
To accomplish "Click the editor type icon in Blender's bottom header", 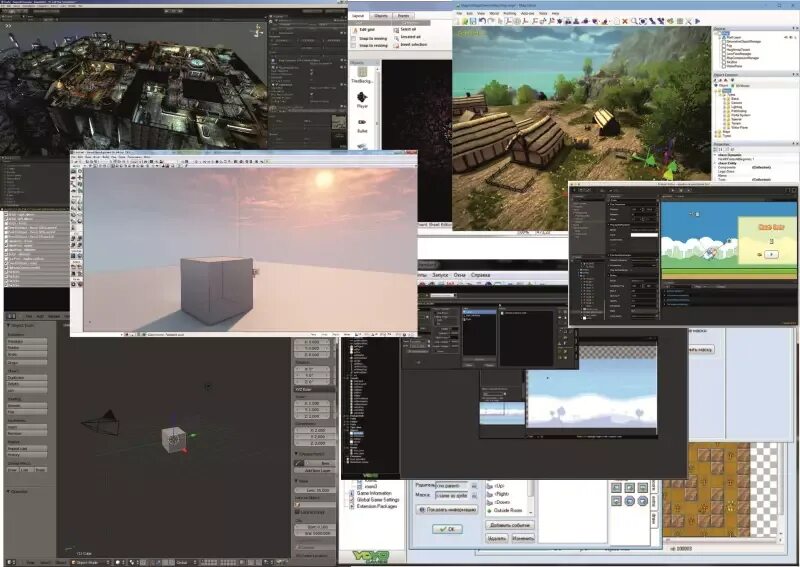I will coord(11,562).
